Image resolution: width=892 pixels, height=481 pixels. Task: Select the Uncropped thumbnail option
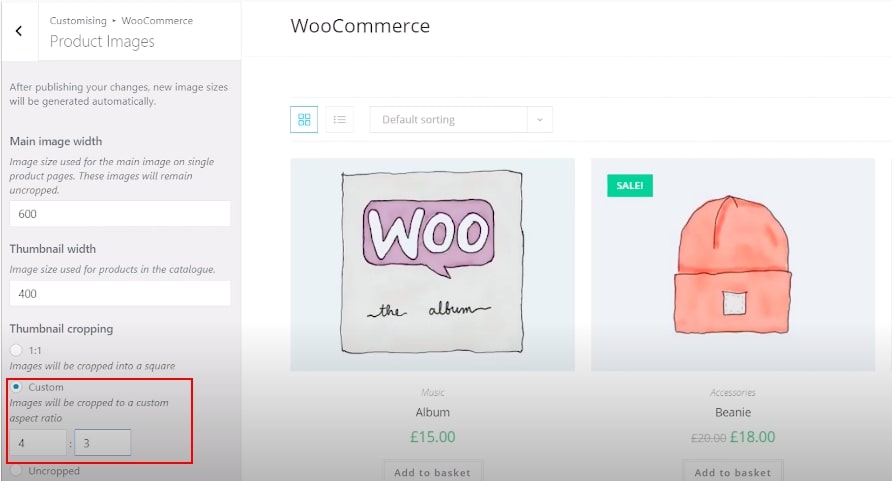16,471
